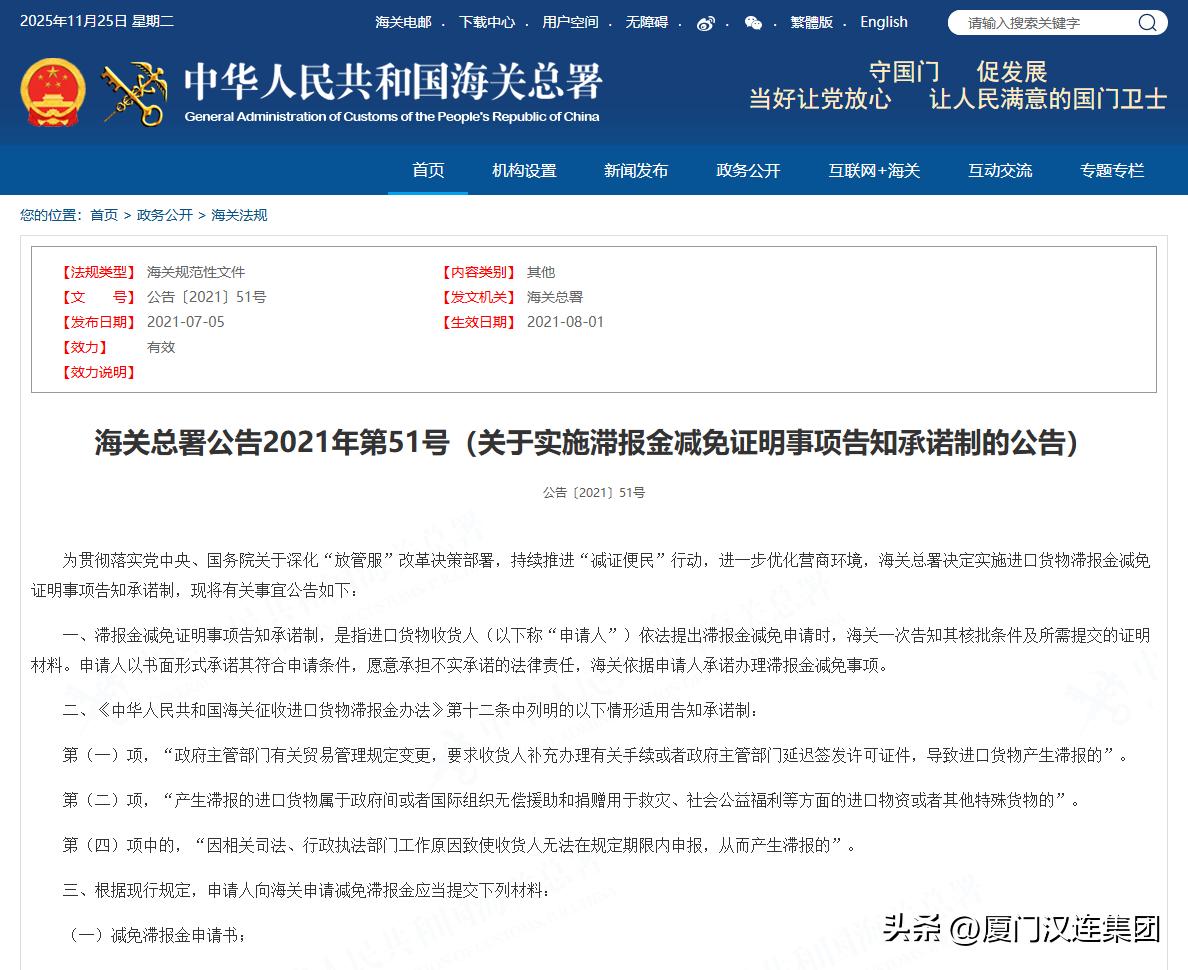This screenshot has width=1188, height=970.
Task: Click the national emblem logo
Action: [x=53, y=92]
